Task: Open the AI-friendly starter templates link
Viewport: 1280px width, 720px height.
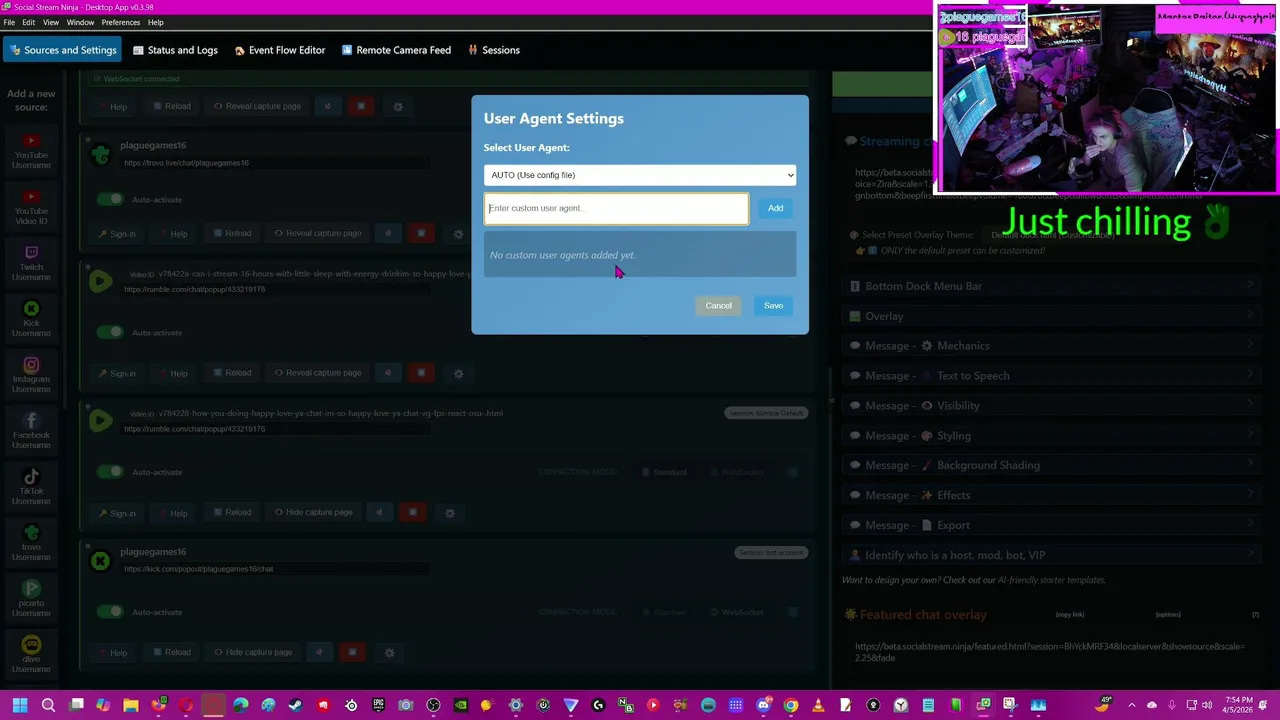Action: pos(1051,580)
